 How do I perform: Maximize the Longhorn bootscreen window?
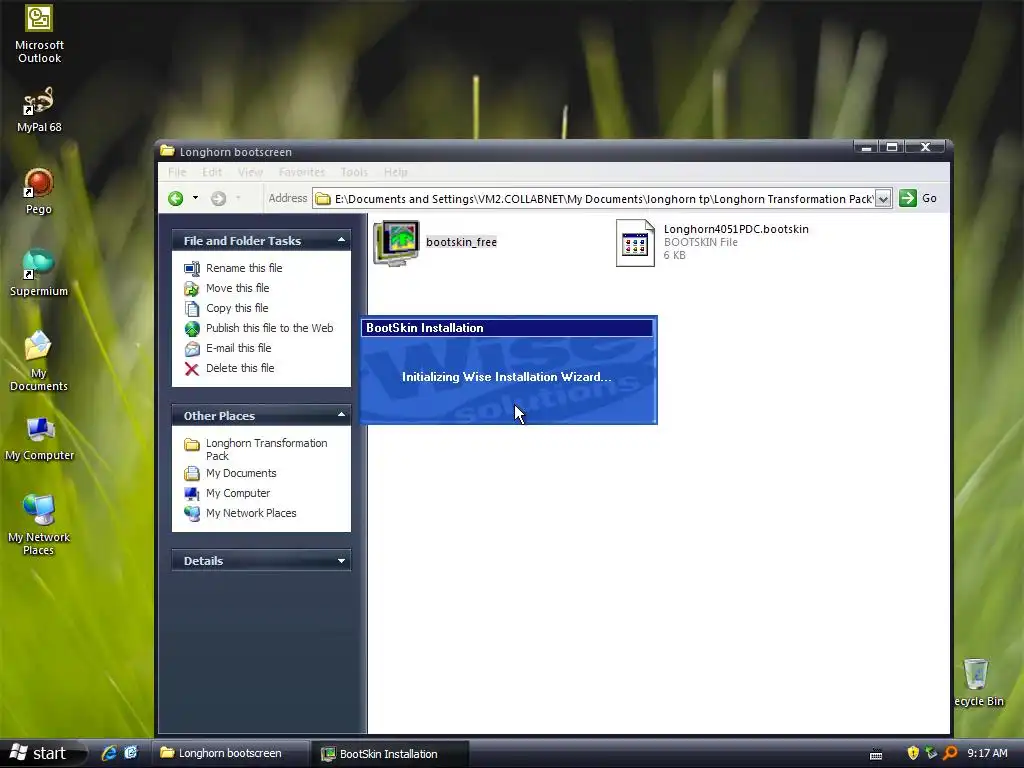pyautogui.click(x=891, y=147)
